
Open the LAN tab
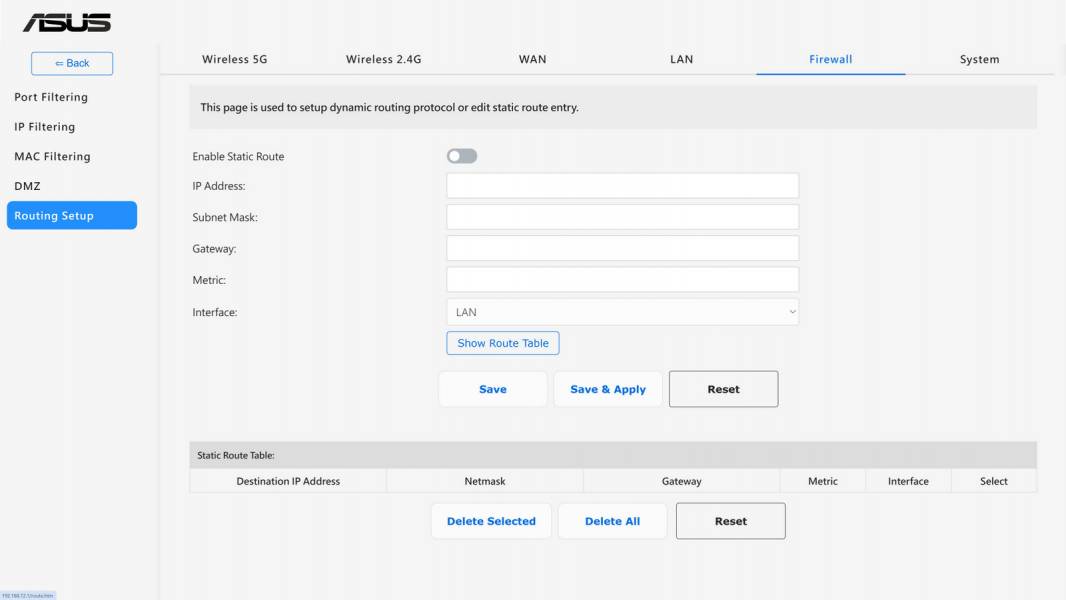(x=681, y=59)
